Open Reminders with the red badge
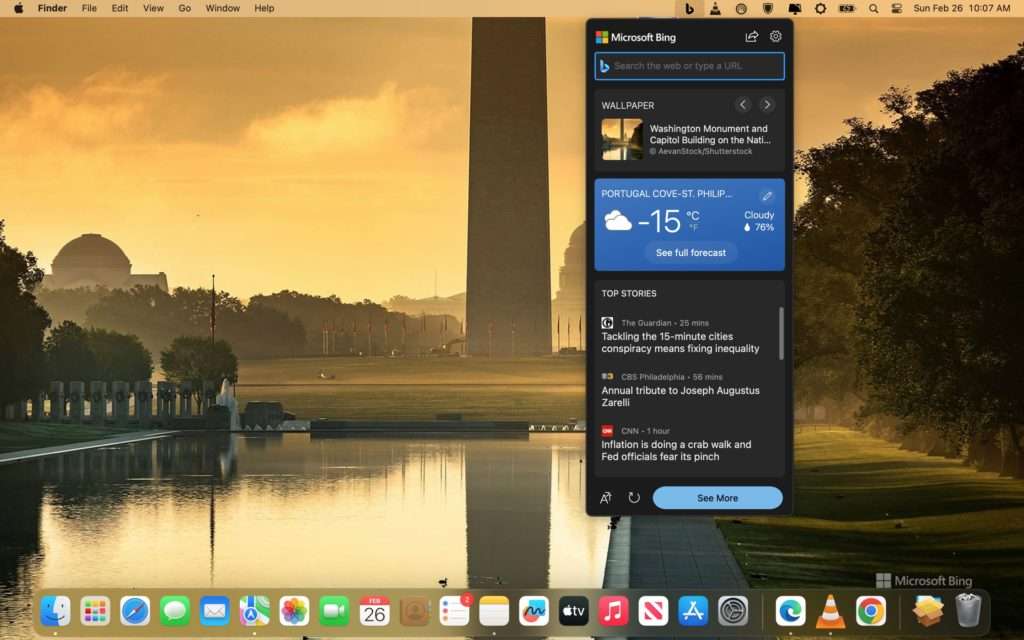The width and height of the screenshot is (1024, 640). tap(455, 611)
